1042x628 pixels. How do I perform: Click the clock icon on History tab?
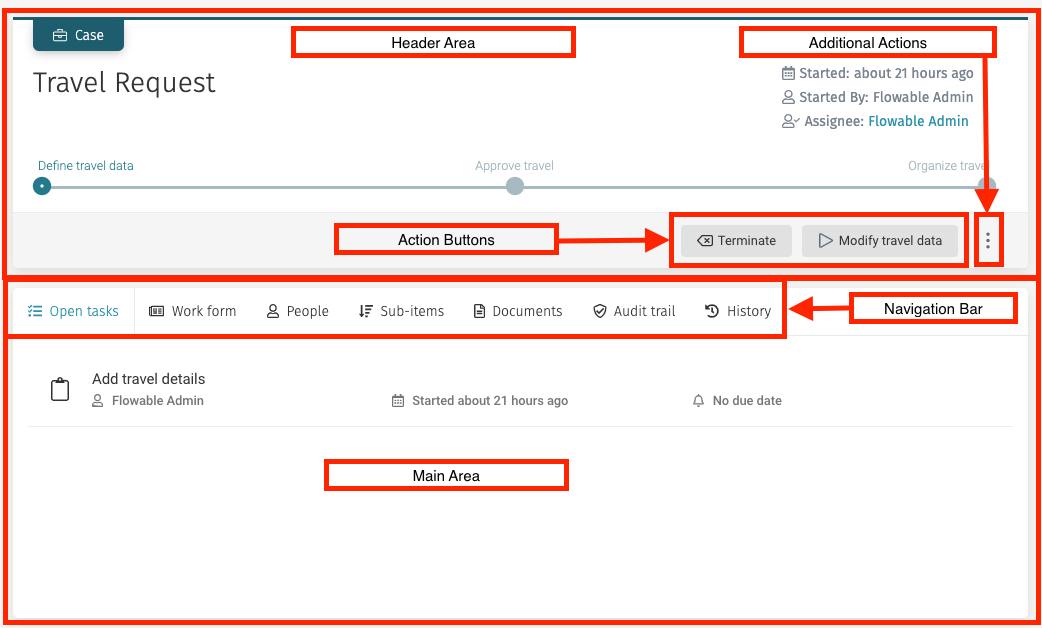(711, 311)
